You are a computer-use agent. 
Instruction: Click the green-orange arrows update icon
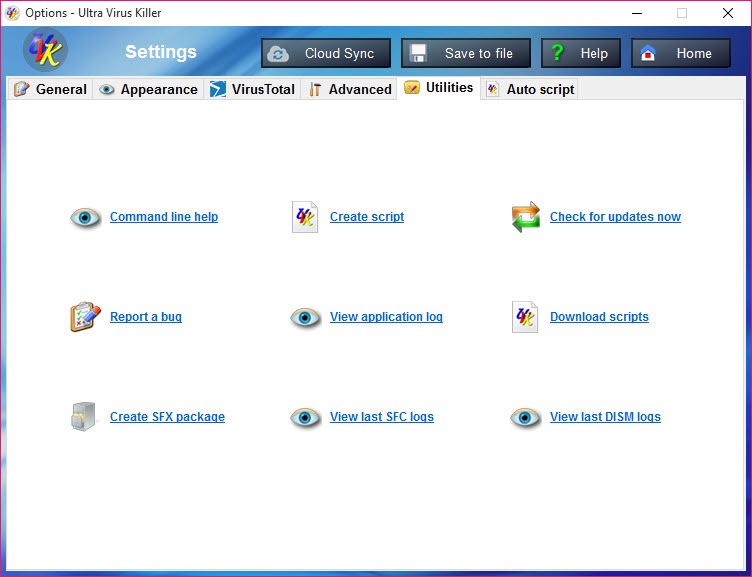click(526, 217)
